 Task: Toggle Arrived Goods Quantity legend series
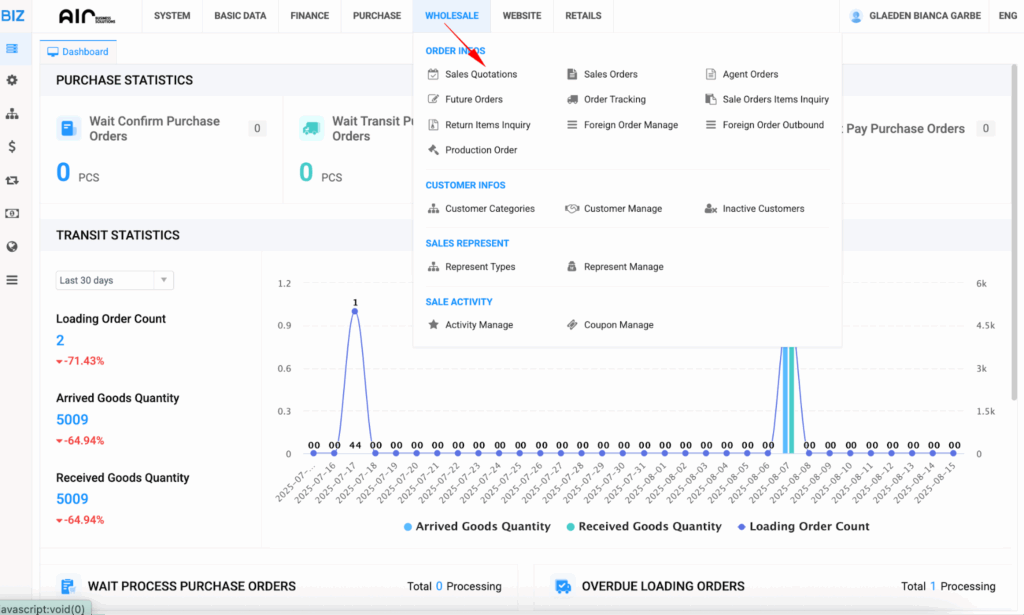pyautogui.click(x=477, y=526)
